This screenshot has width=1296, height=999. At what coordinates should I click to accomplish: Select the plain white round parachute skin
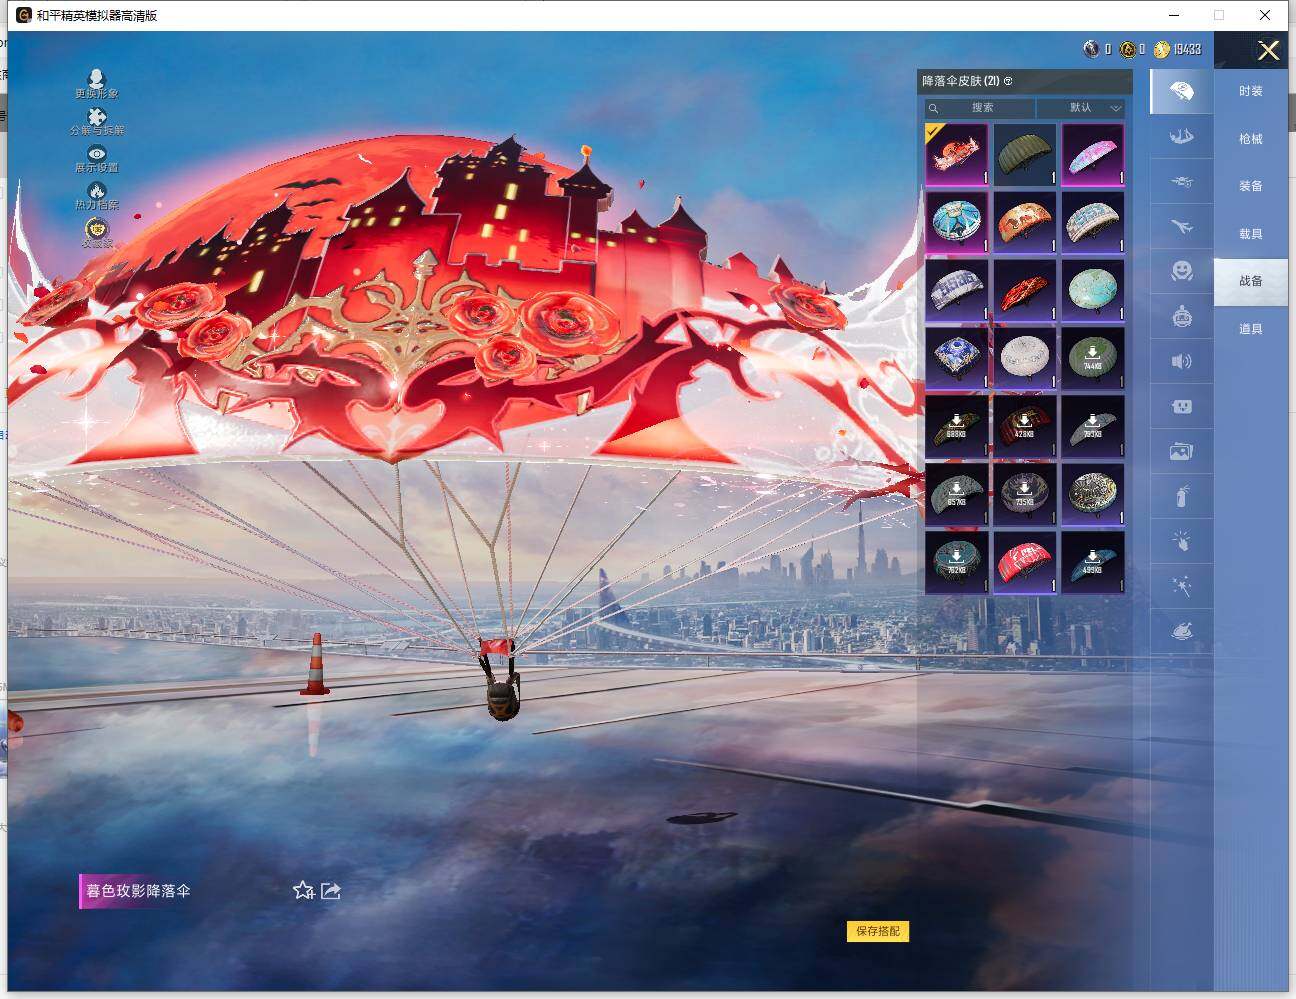[x=1025, y=358]
